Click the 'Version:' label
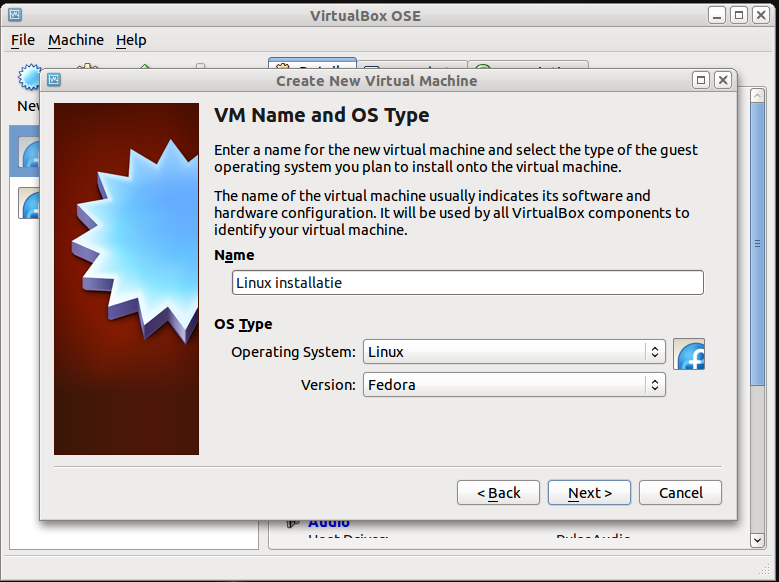The width and height of the screenshot is (779, 582). 328,385
